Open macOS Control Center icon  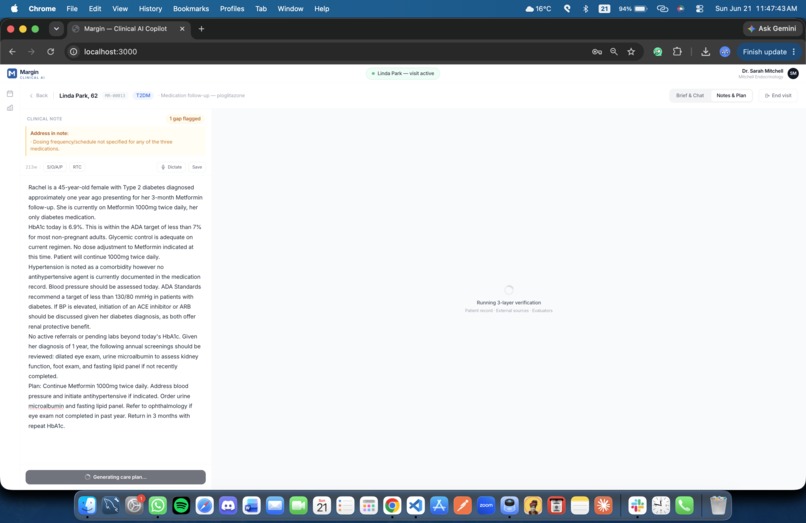pyautogui.click(x=700, y=9)
